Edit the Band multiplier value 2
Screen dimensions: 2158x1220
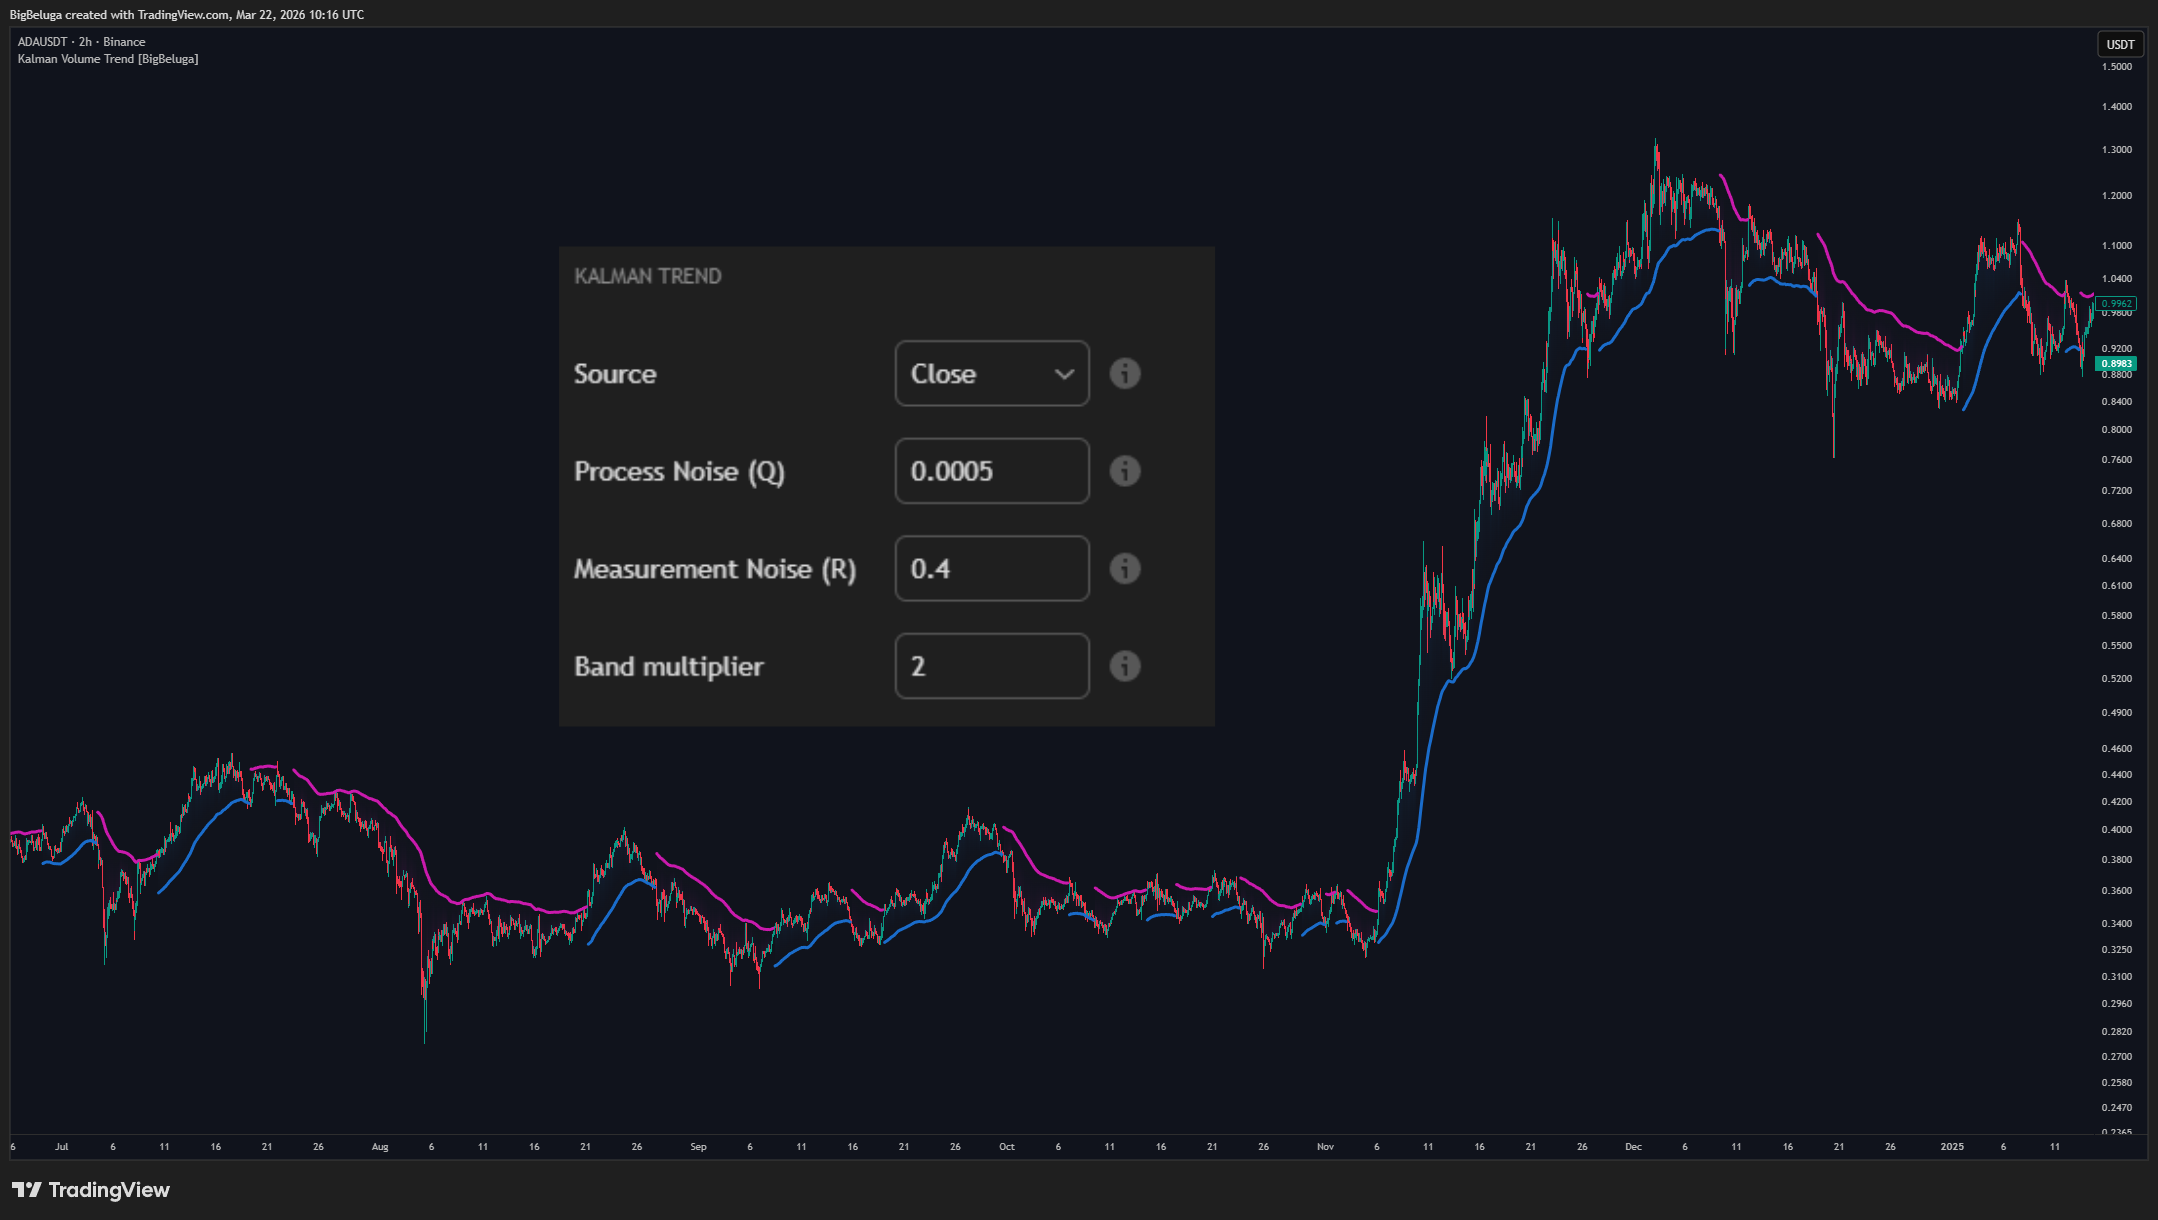coord(991,666)
